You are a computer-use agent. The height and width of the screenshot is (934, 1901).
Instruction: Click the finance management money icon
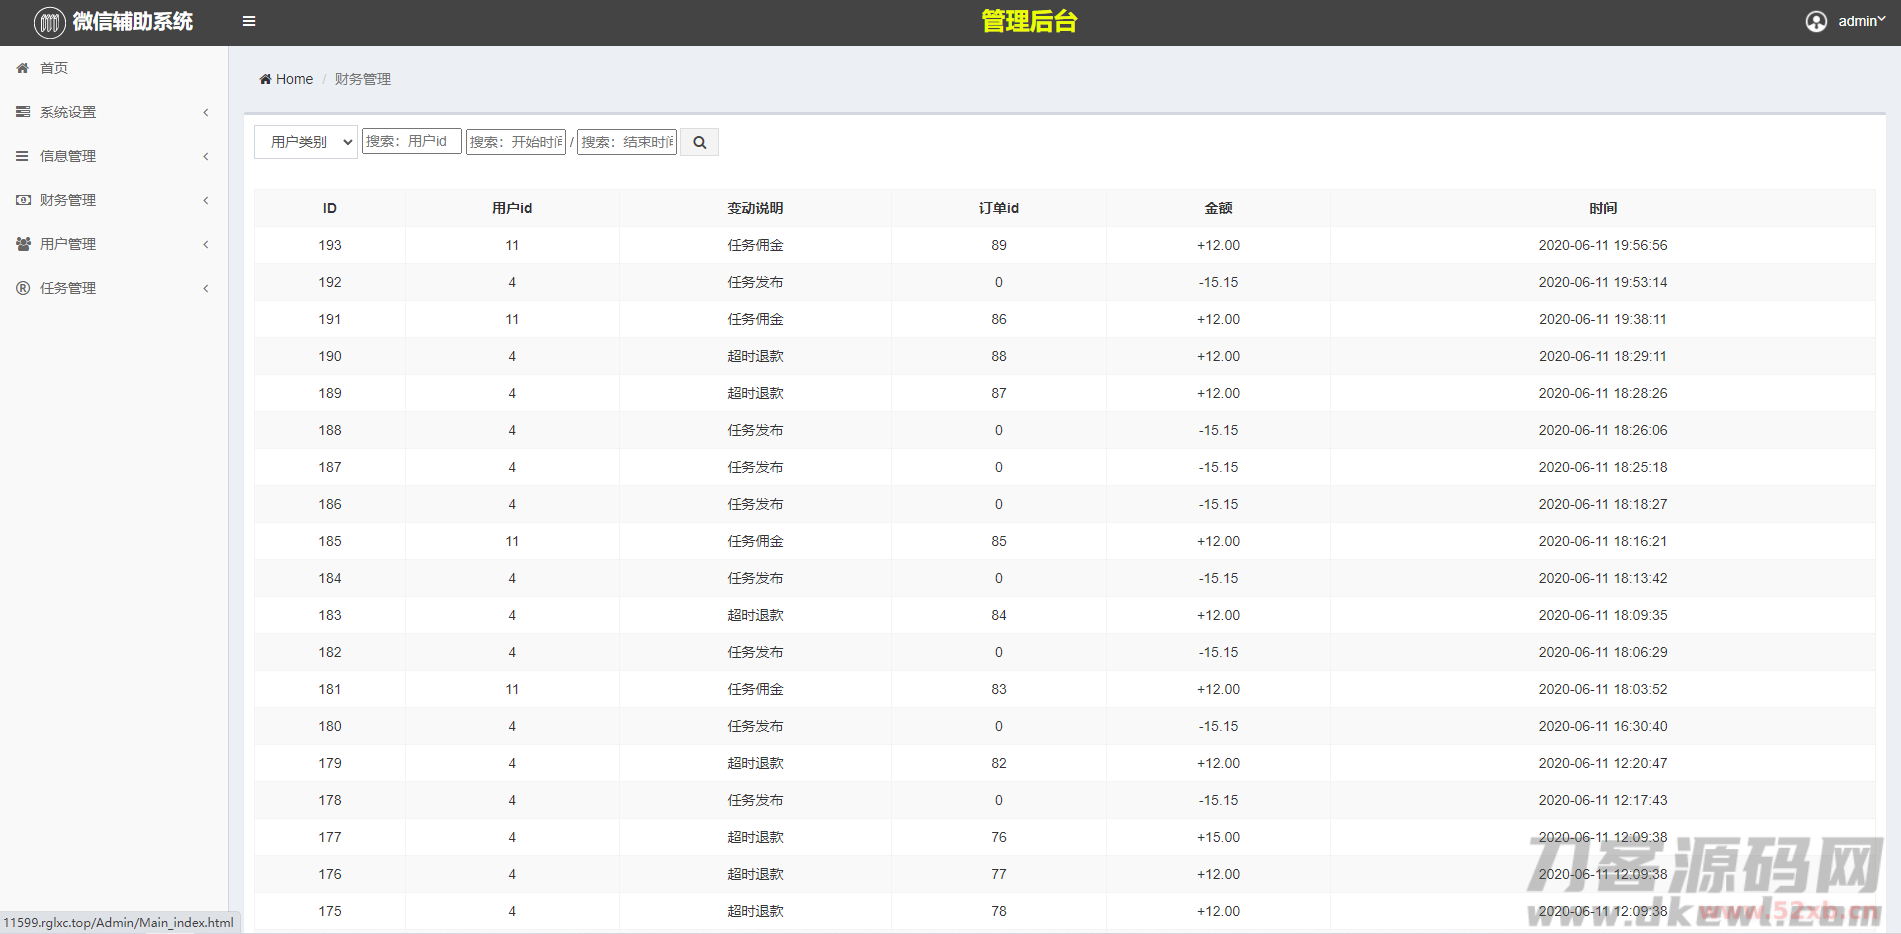tap(23, 200)
